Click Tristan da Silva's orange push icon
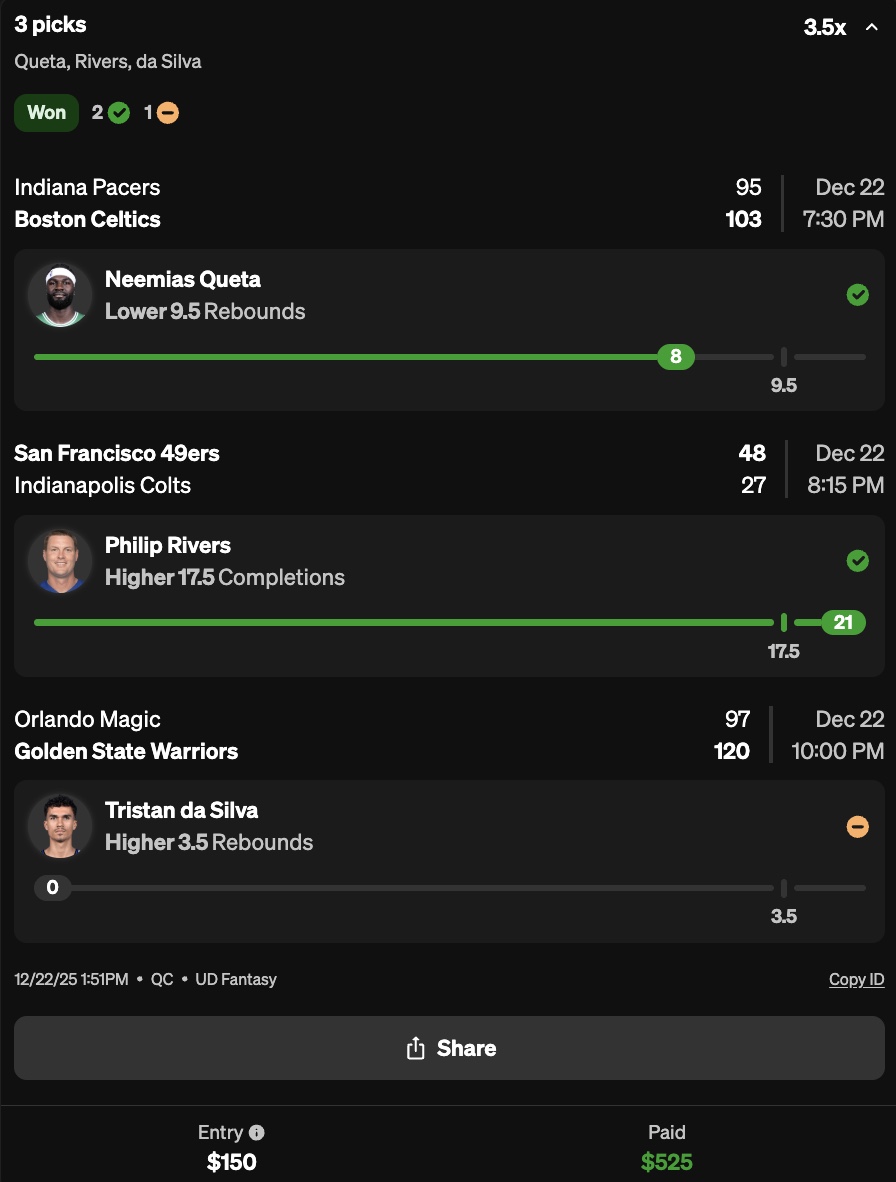896x1182 pixels. click(x=857, y=827)
